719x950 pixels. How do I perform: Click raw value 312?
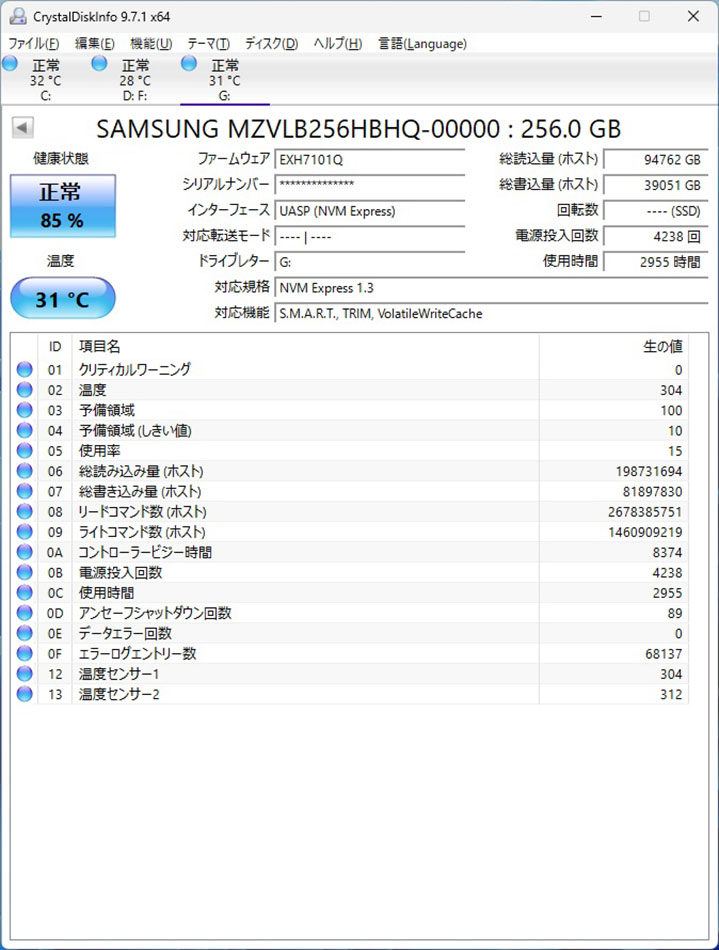[x=671, y=694]
